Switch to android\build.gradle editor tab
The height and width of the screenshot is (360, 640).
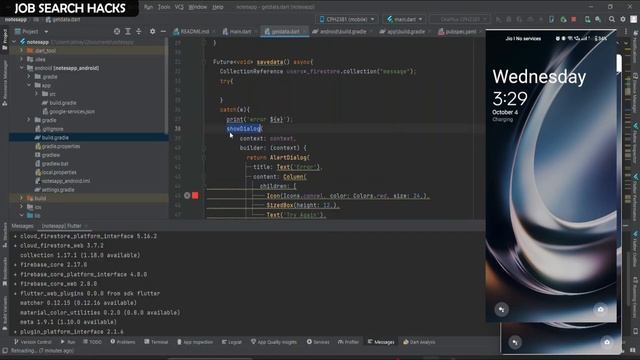tap(340, 31)
